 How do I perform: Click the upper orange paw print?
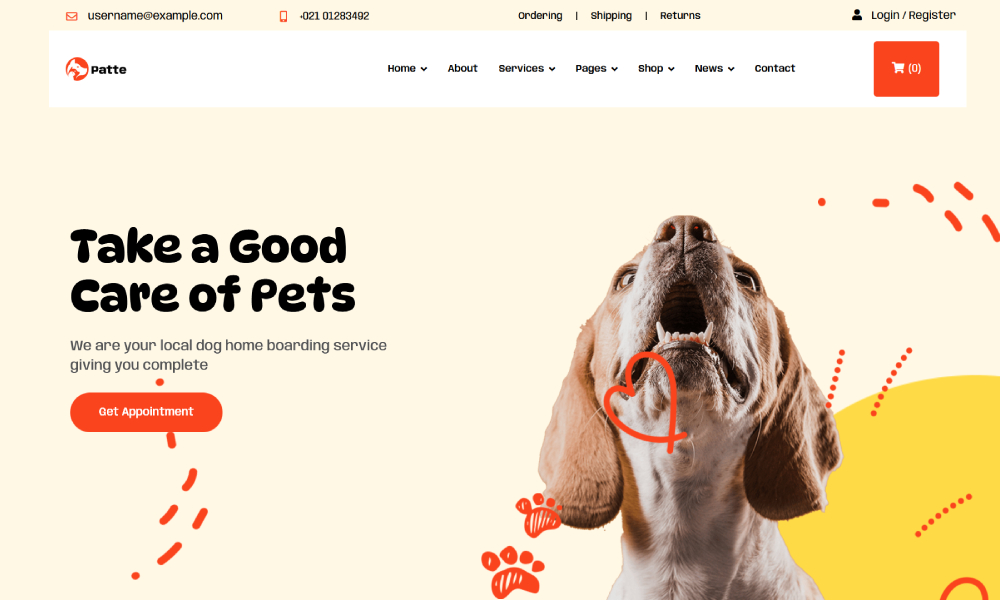tap(539, 514)
